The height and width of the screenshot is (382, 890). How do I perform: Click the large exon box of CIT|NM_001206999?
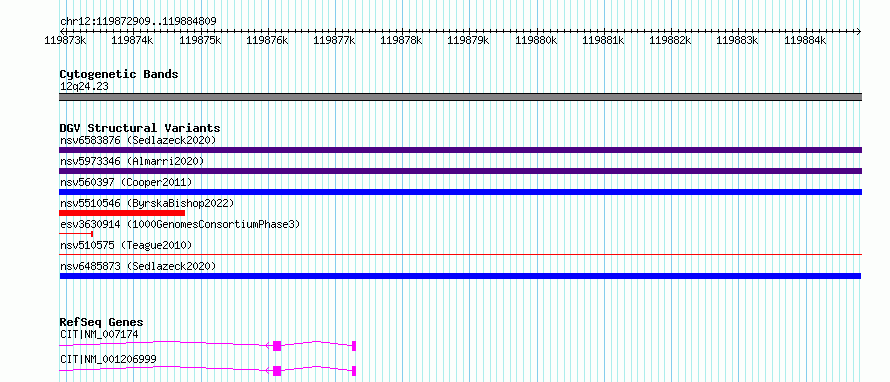pos(277,371)
